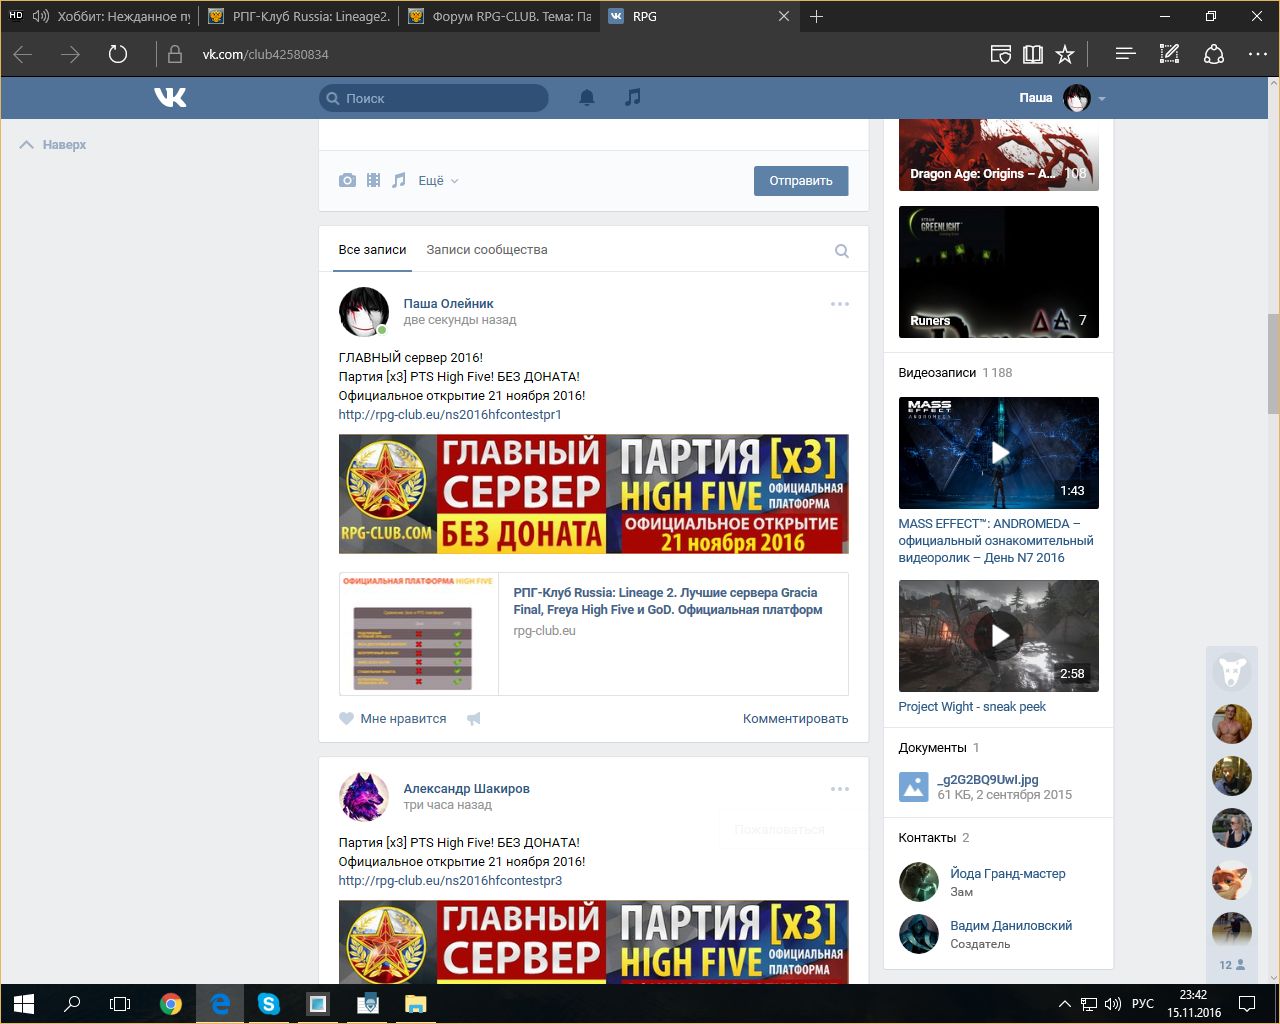Like the post with Мне нравится
The image size is (1280, 1024).
393,718
